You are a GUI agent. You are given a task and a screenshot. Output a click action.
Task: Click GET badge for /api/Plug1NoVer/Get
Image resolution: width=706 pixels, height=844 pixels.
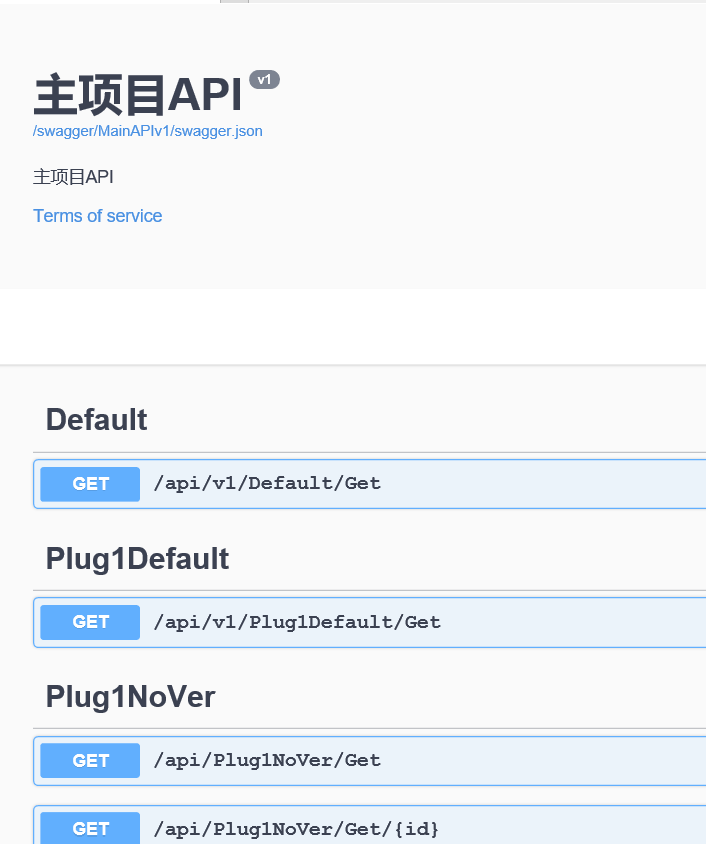click(x=90, y=760)
